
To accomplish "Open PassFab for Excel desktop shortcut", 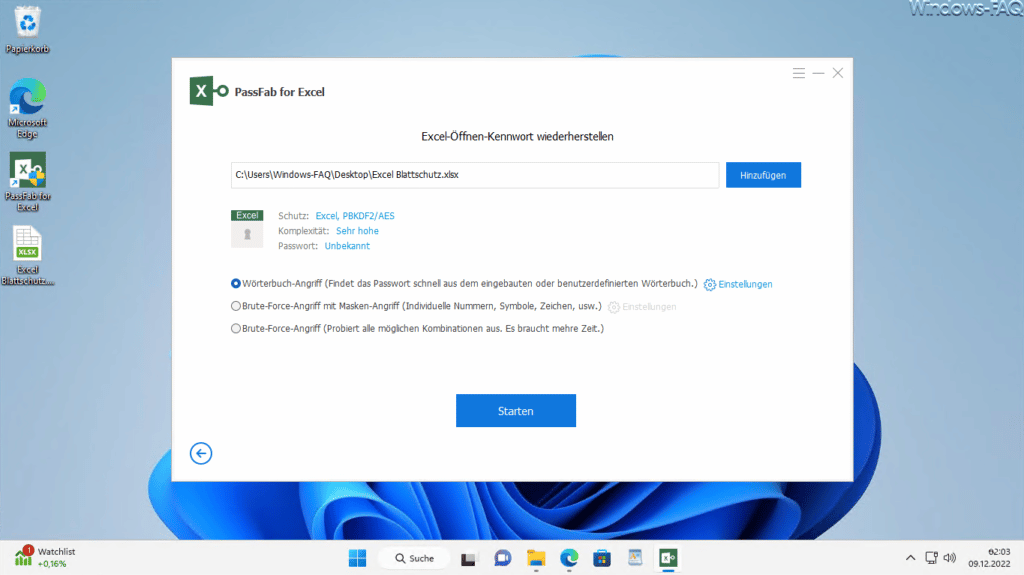I will [27, 182].
